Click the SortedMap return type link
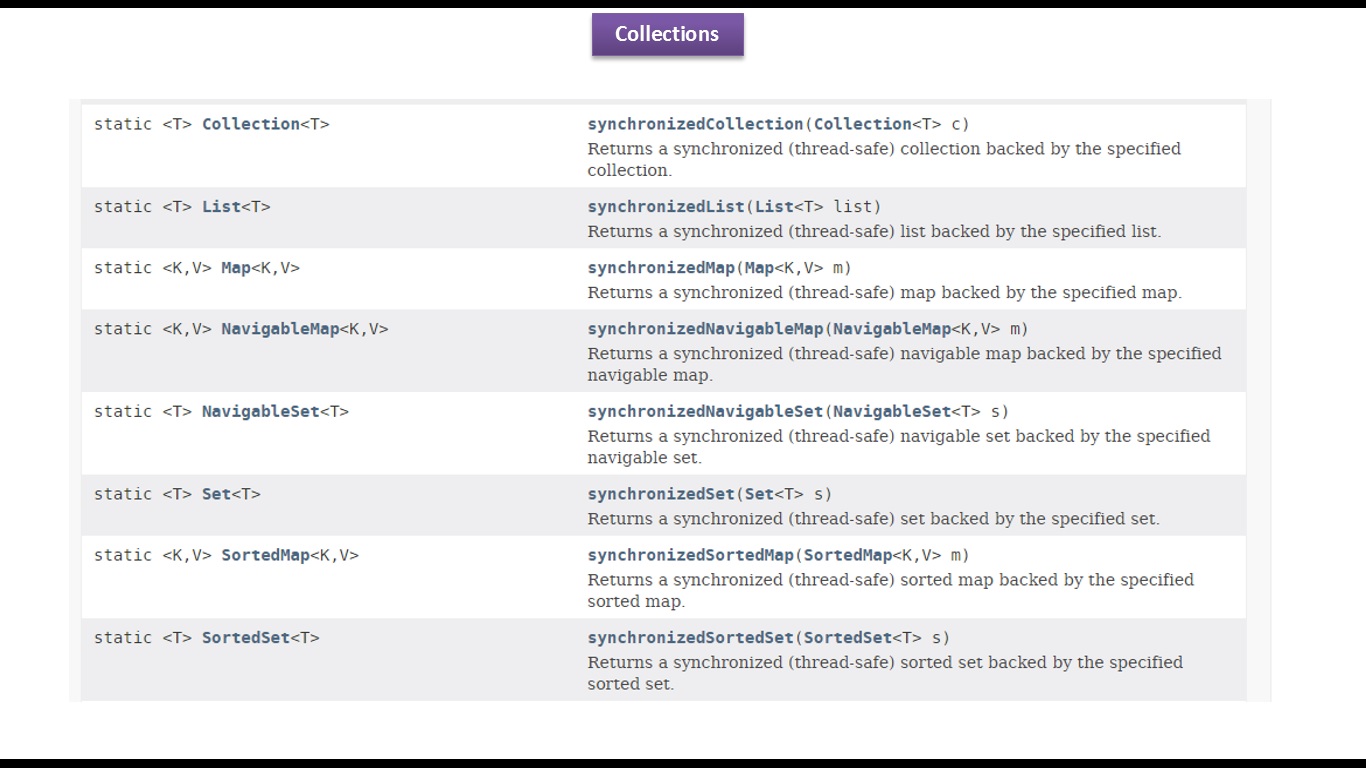The image size is (1366, 768). pos(265,555)
